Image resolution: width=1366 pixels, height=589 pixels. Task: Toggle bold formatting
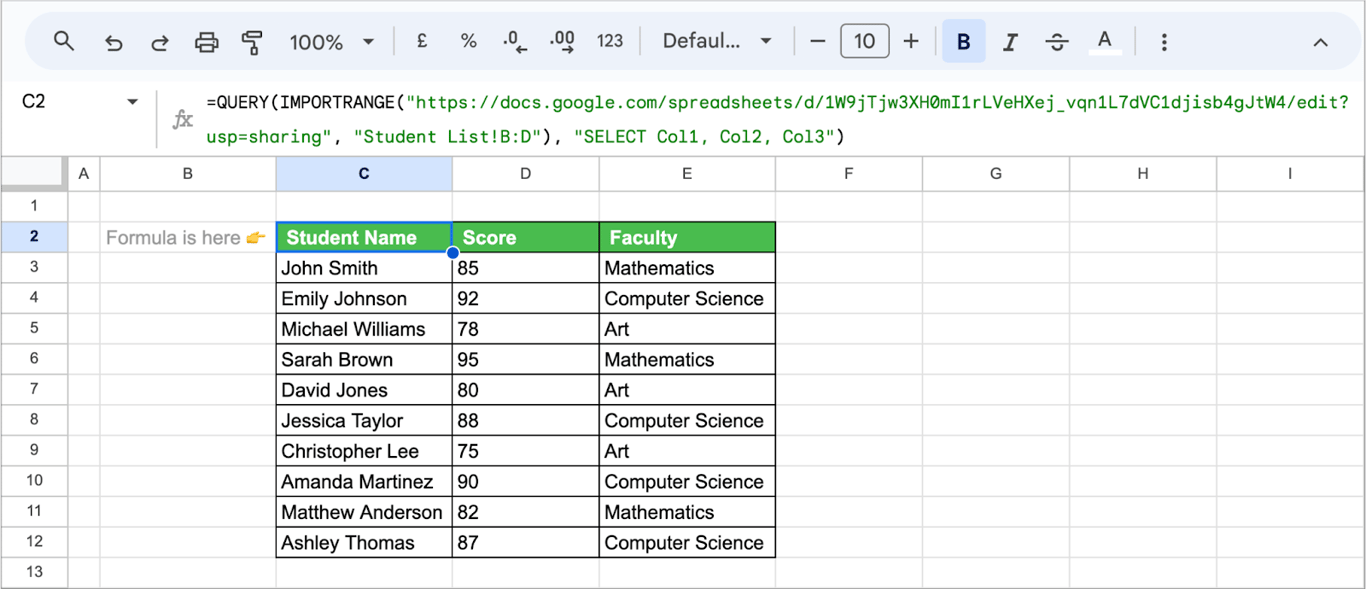964,42
